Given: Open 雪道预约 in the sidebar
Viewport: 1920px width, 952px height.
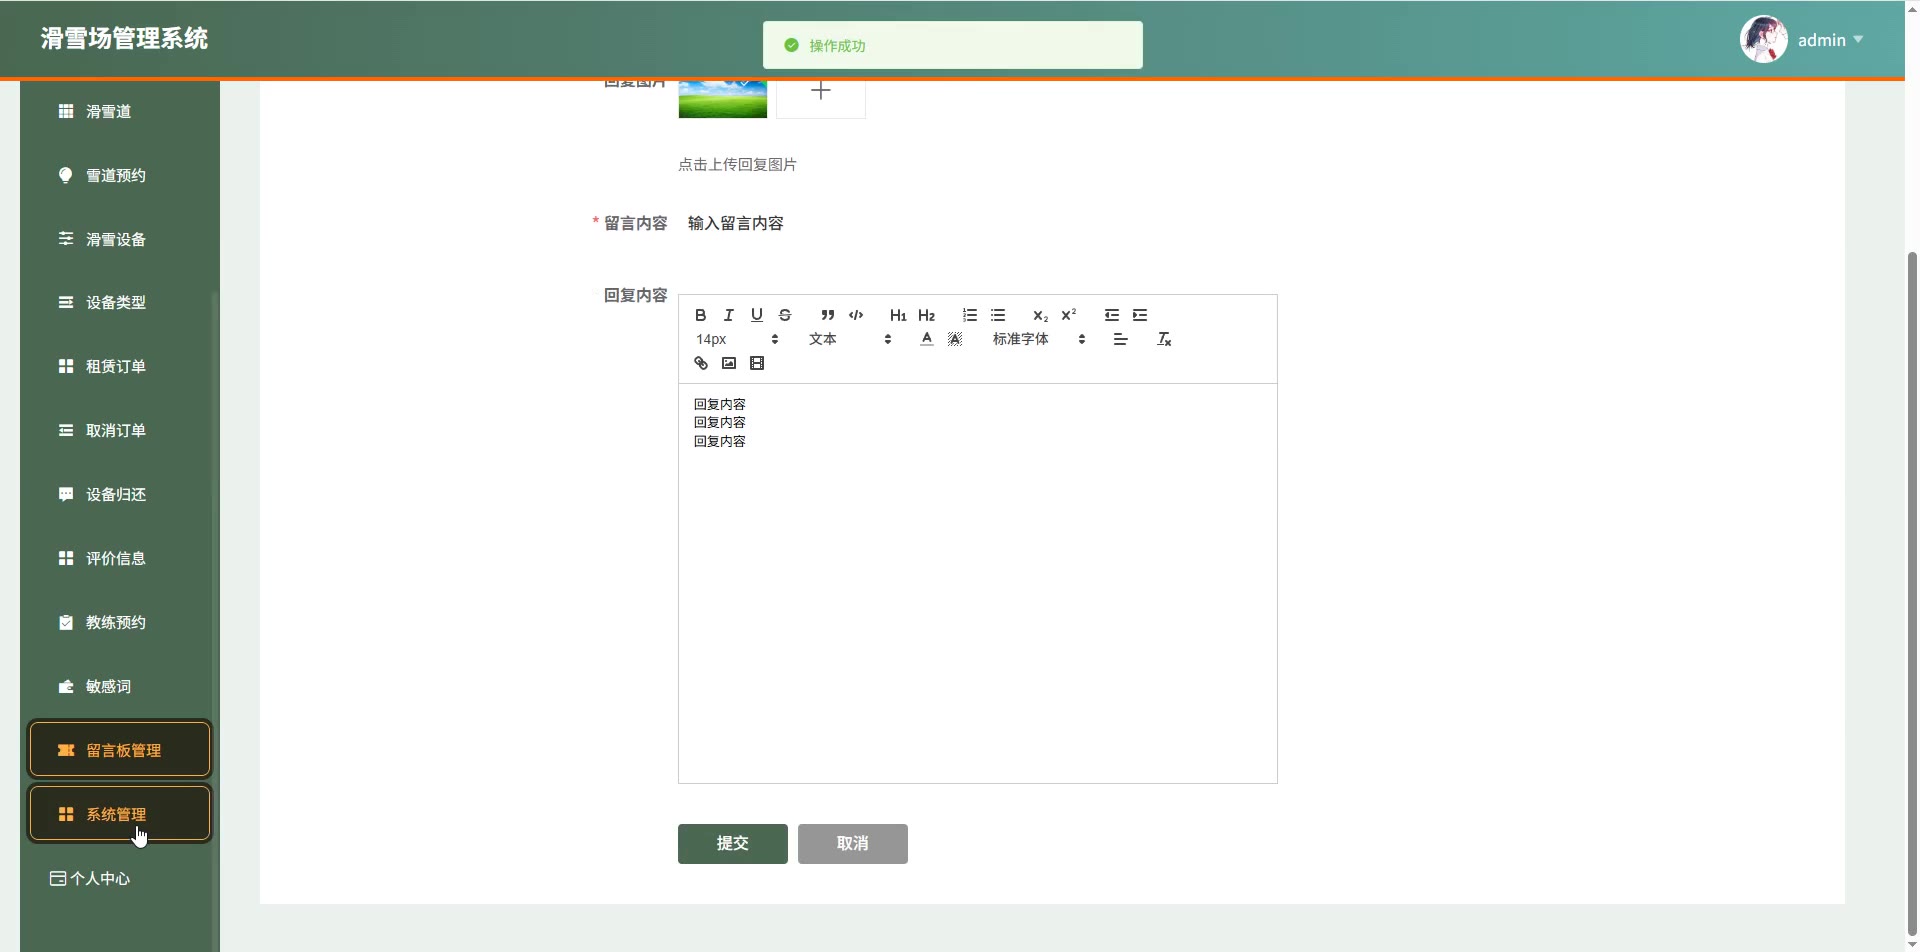Looking at the screenshot, I should pyautogui.click(x=120, y=175).
